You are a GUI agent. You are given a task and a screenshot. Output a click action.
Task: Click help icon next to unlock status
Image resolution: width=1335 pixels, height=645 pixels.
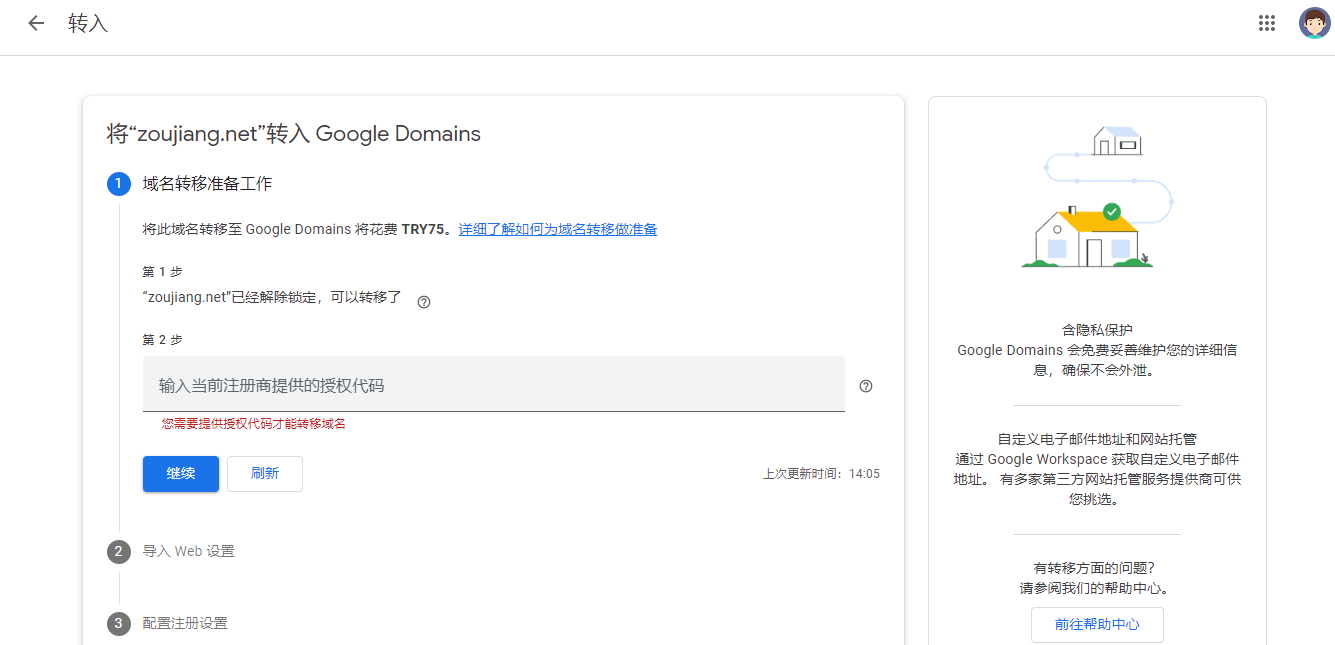pos(423,302)
